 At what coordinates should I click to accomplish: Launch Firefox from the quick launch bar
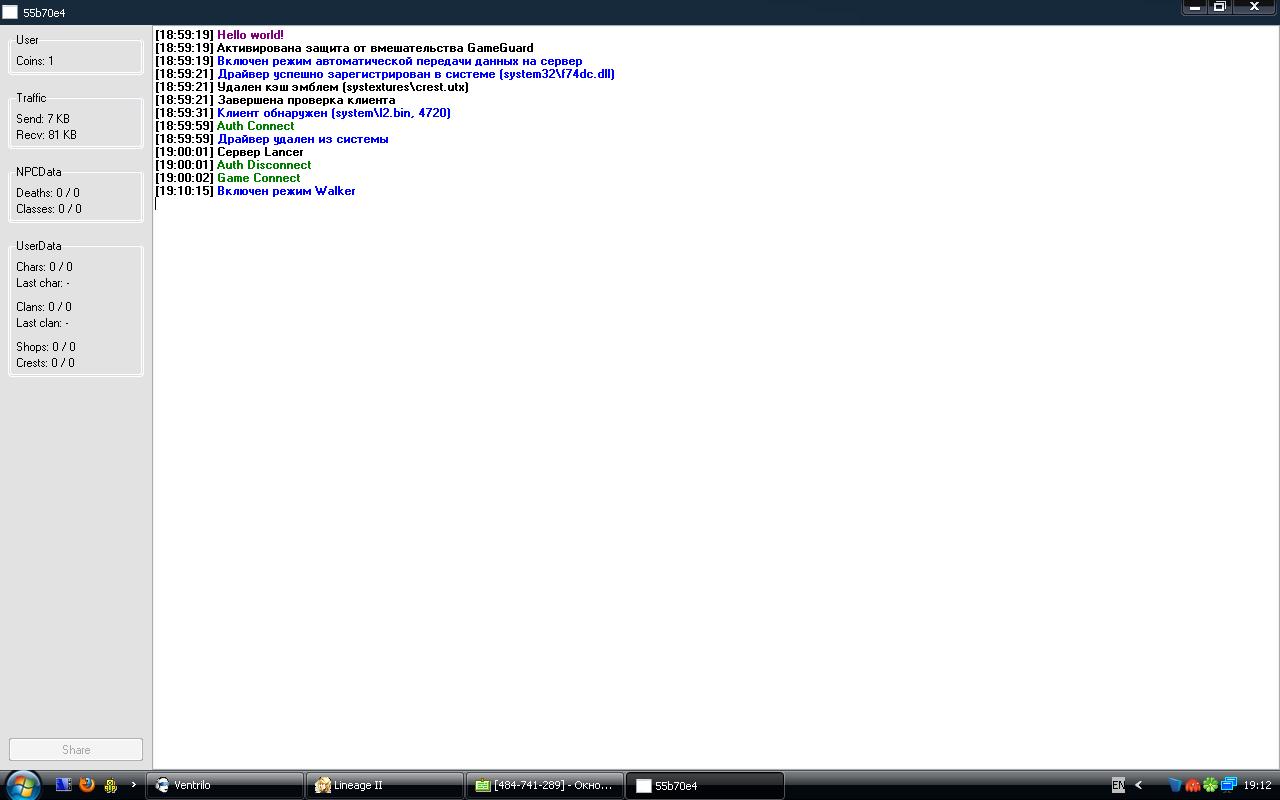[87, 785]
